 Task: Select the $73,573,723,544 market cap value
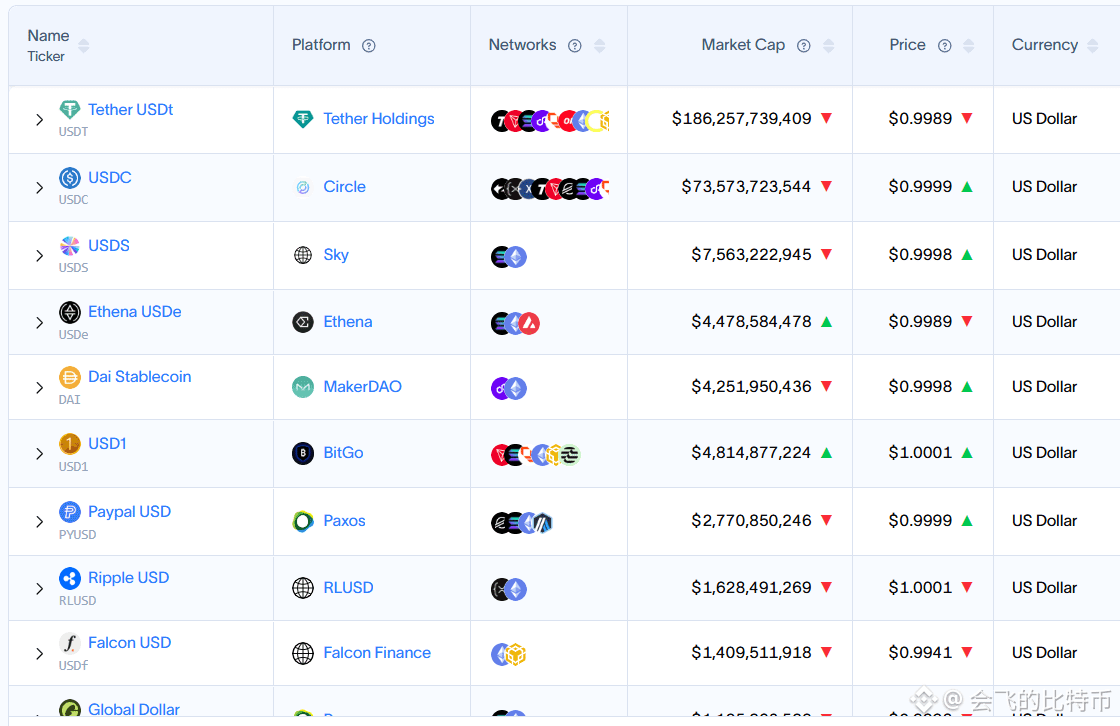(746, 187)
